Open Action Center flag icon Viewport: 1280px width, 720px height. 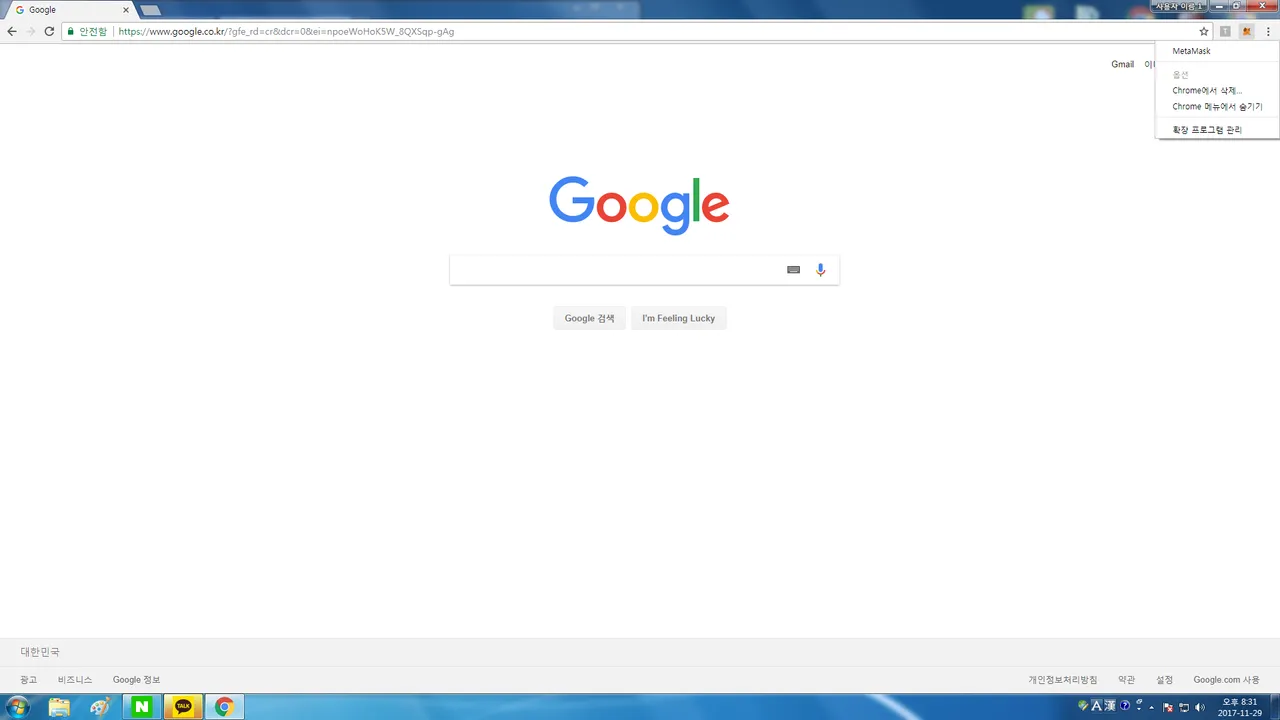click(1167, 707)
